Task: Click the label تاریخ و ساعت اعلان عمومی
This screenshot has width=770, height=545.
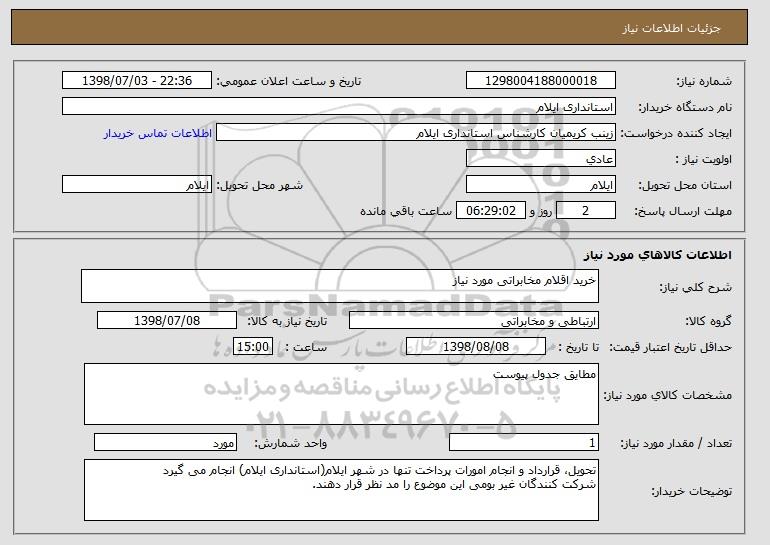Action: point(289,81)
